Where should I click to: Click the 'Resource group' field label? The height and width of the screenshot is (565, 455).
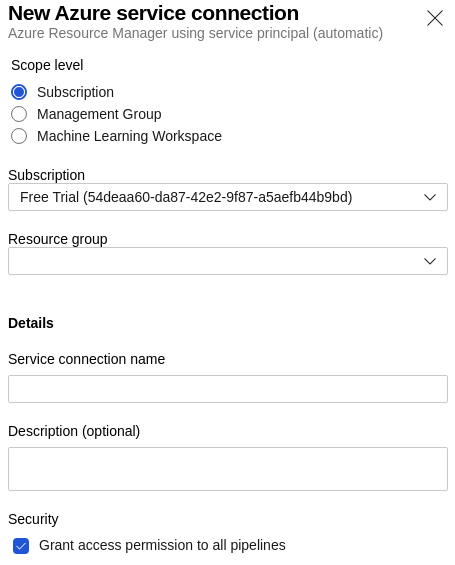58,239
